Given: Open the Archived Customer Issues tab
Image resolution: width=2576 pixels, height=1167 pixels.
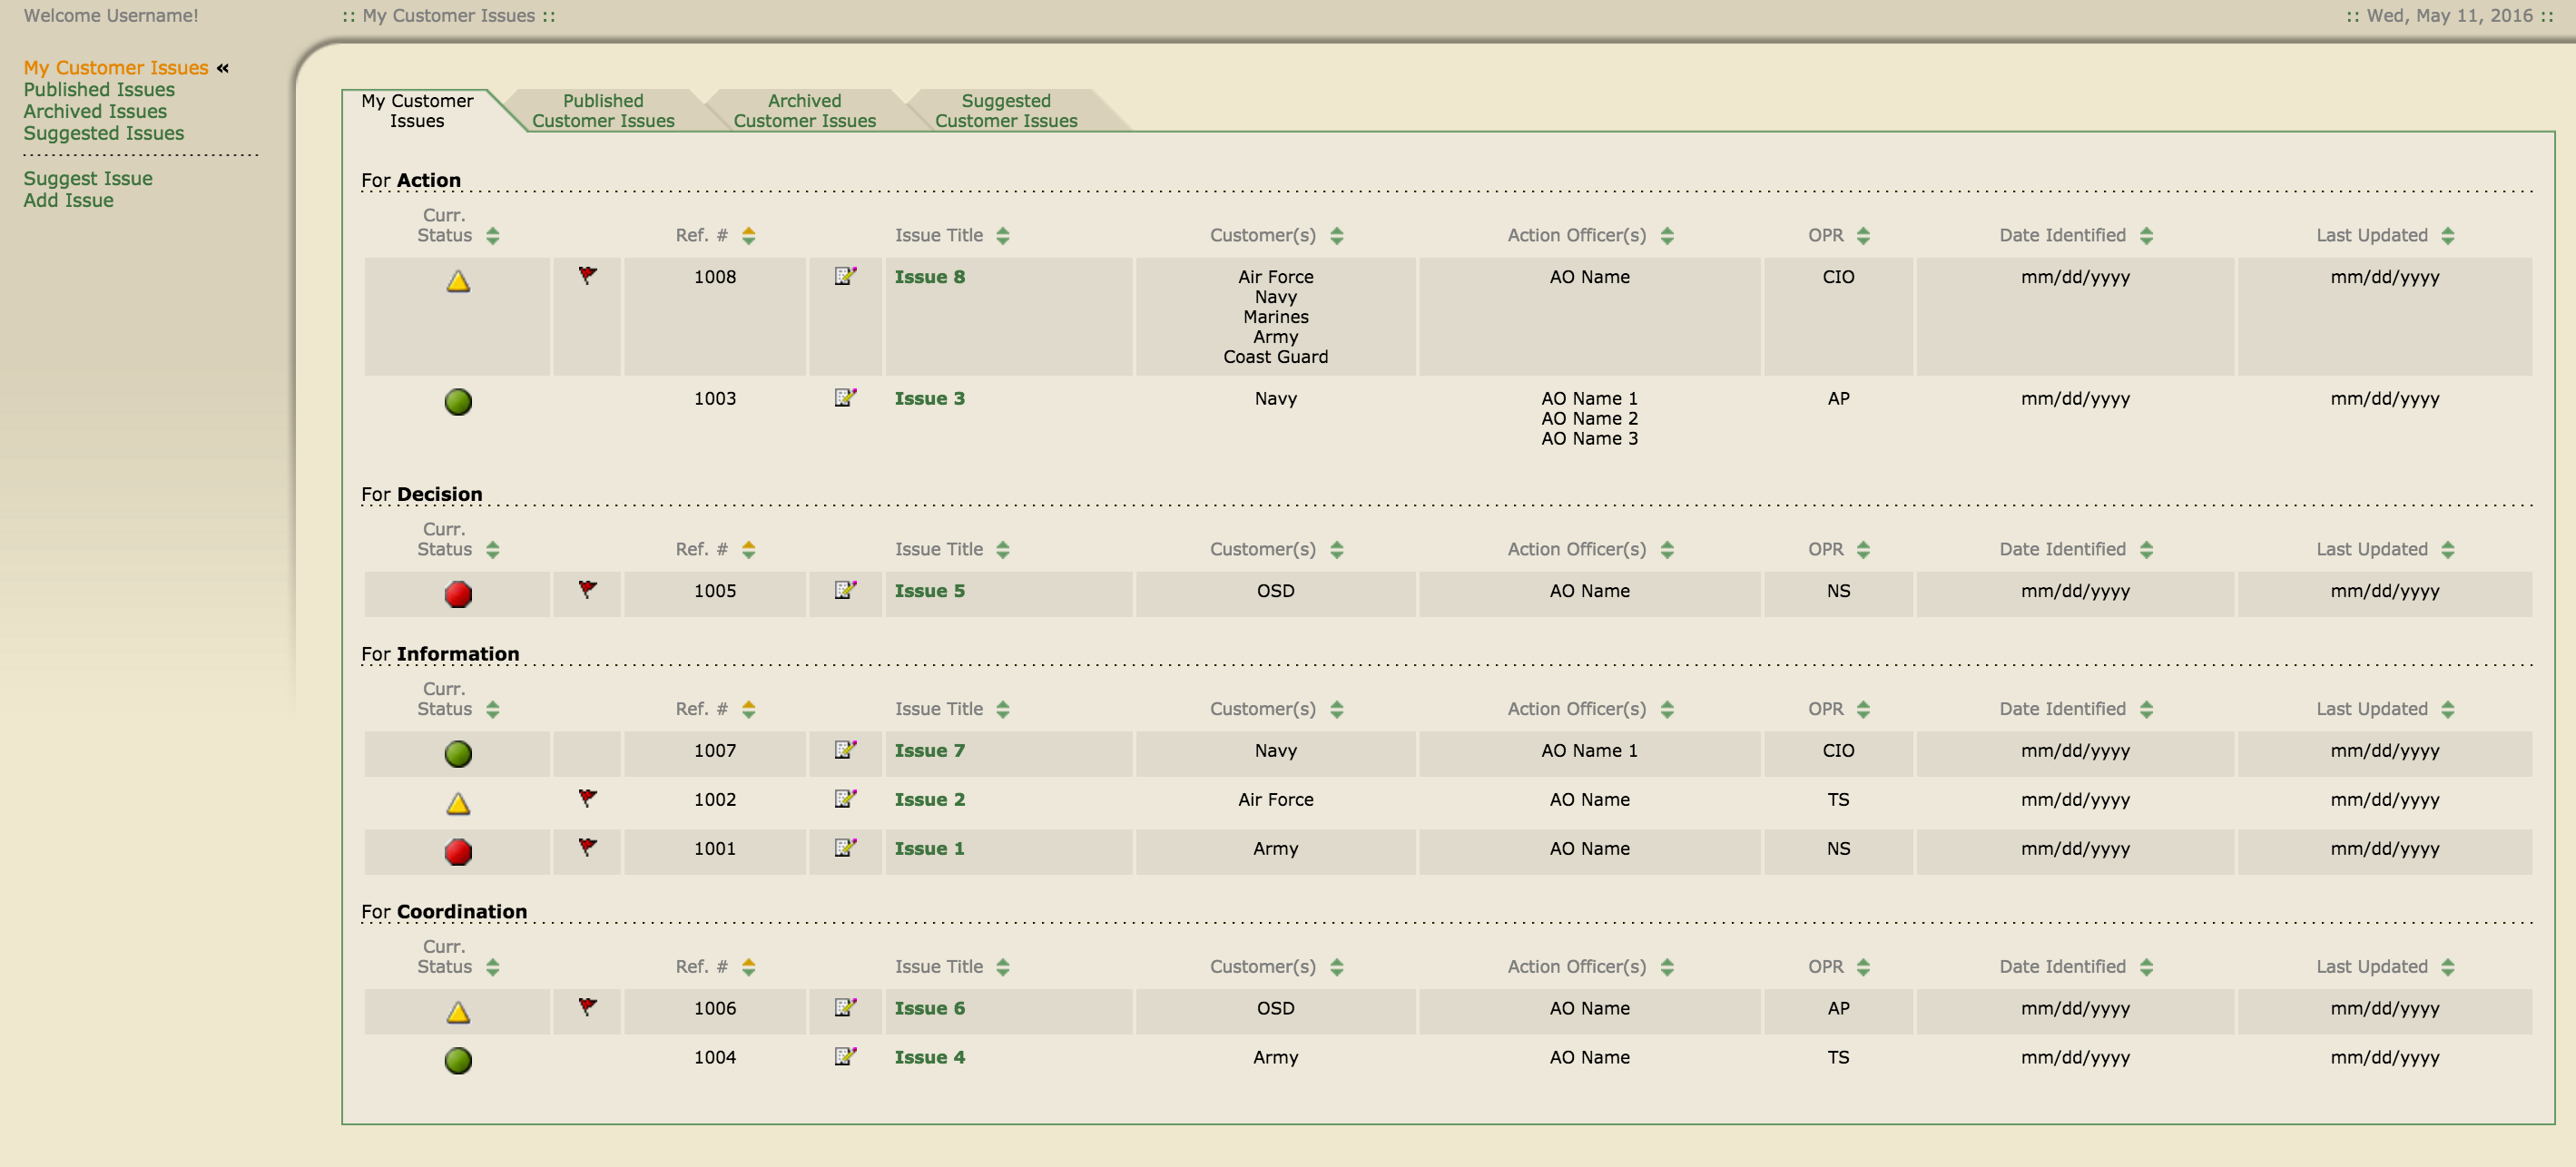Looking at the screenshot, I should coord(804,111).
